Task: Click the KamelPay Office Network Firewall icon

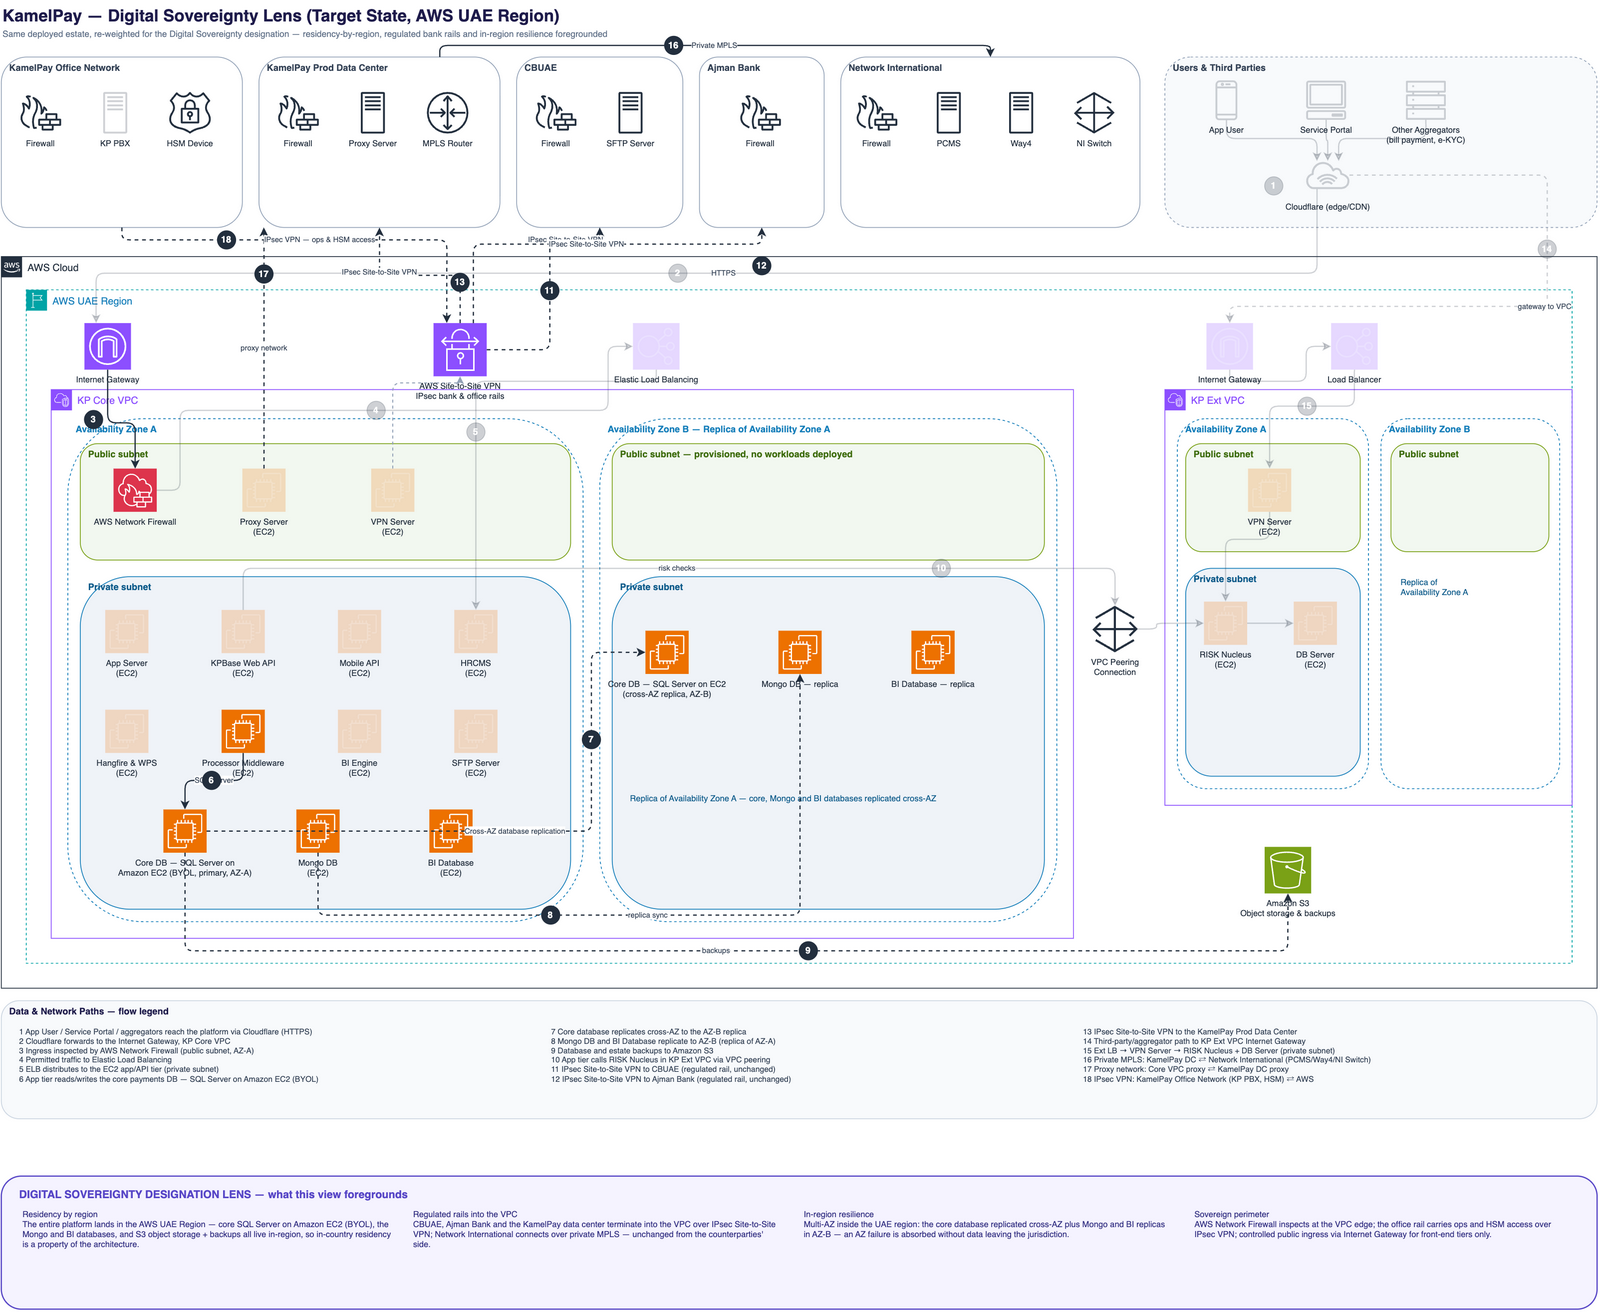Action: coord(40,113)
